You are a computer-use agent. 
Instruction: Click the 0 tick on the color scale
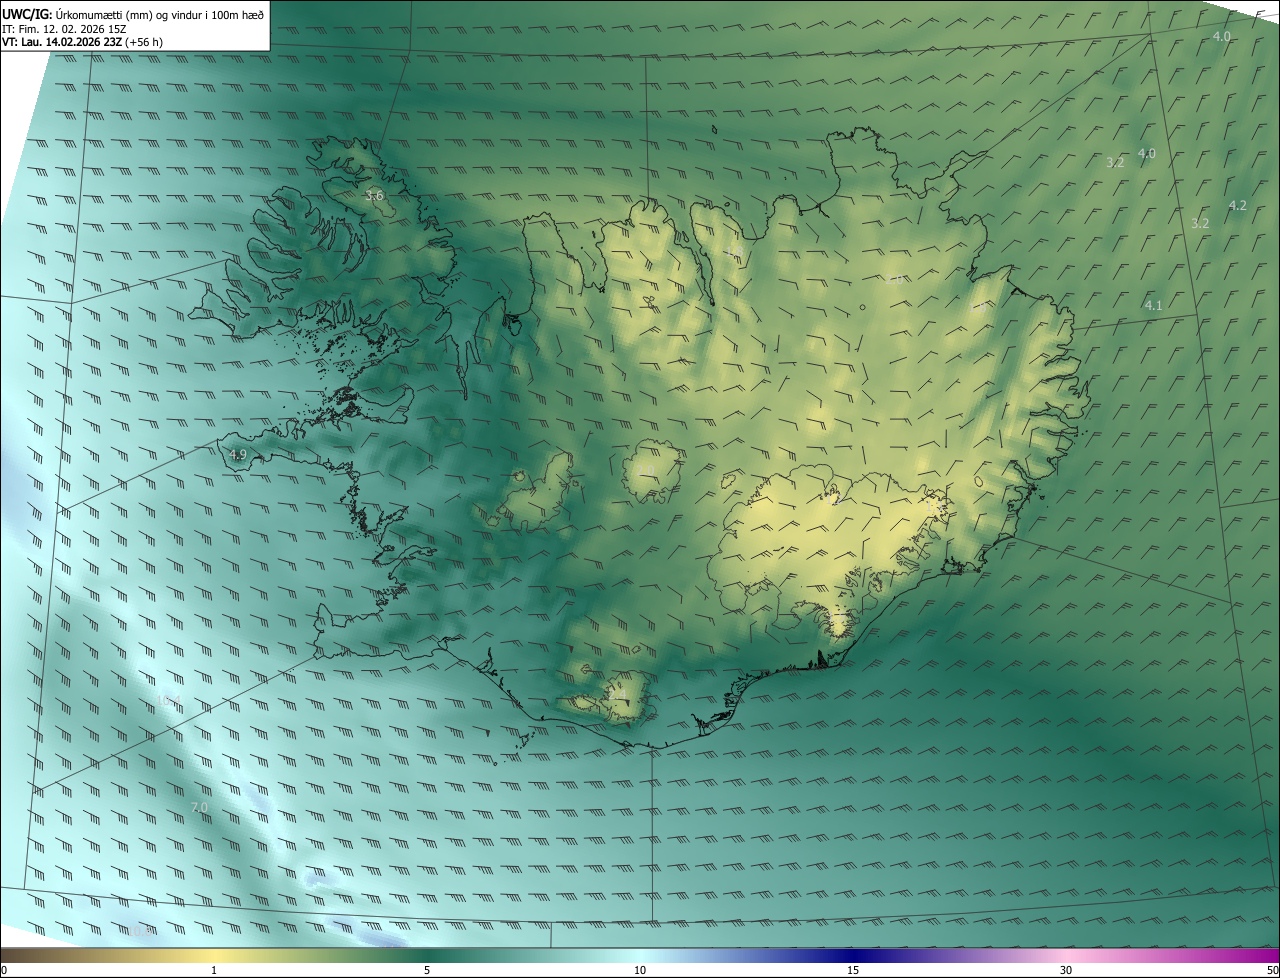pos(4,970)
